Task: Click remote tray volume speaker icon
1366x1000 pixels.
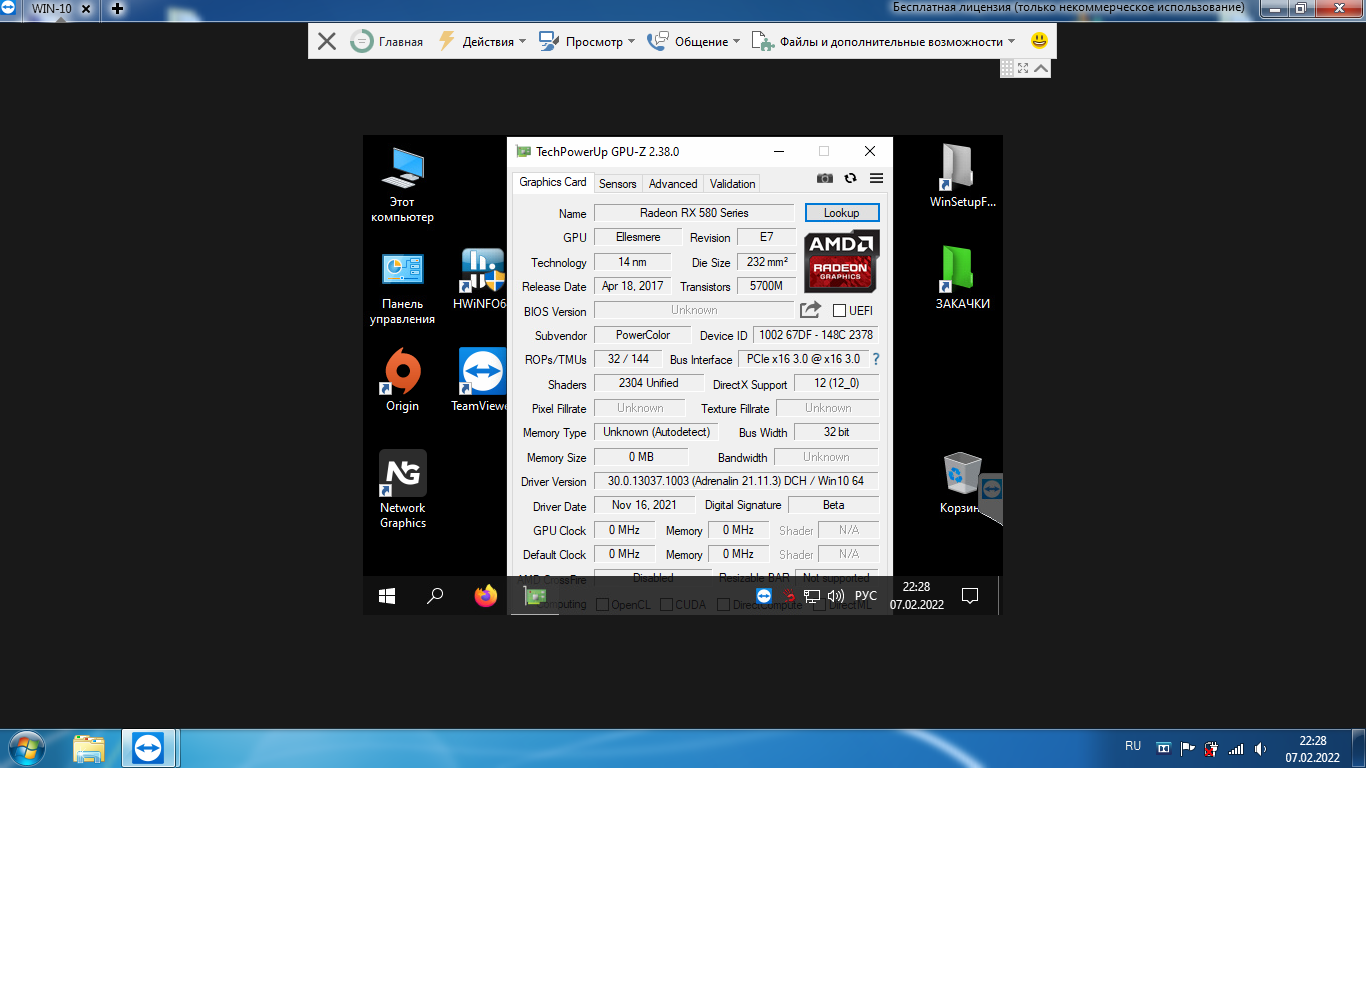Action: pyautogui.click(x=836, y=596)
